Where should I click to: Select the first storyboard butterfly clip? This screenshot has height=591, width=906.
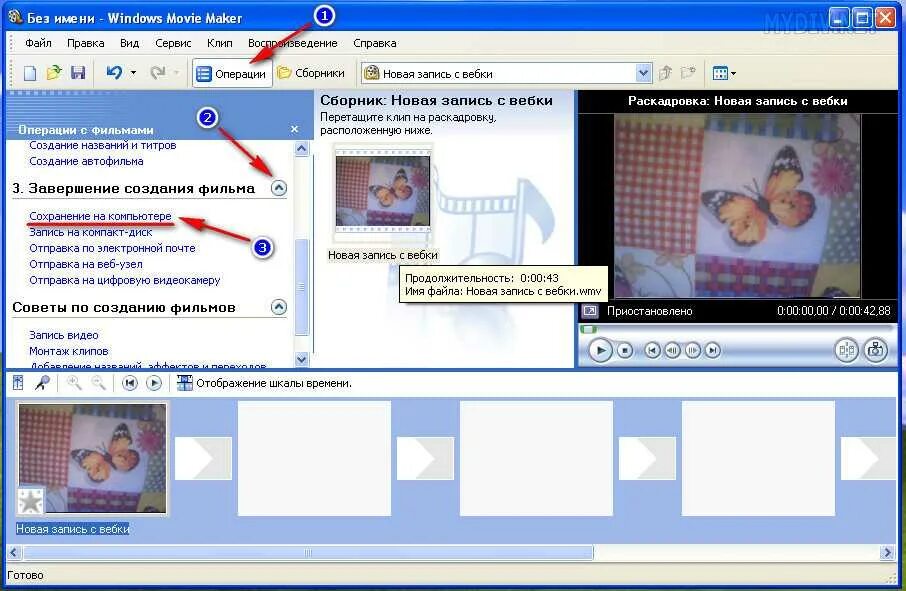(x=92, y=458)
